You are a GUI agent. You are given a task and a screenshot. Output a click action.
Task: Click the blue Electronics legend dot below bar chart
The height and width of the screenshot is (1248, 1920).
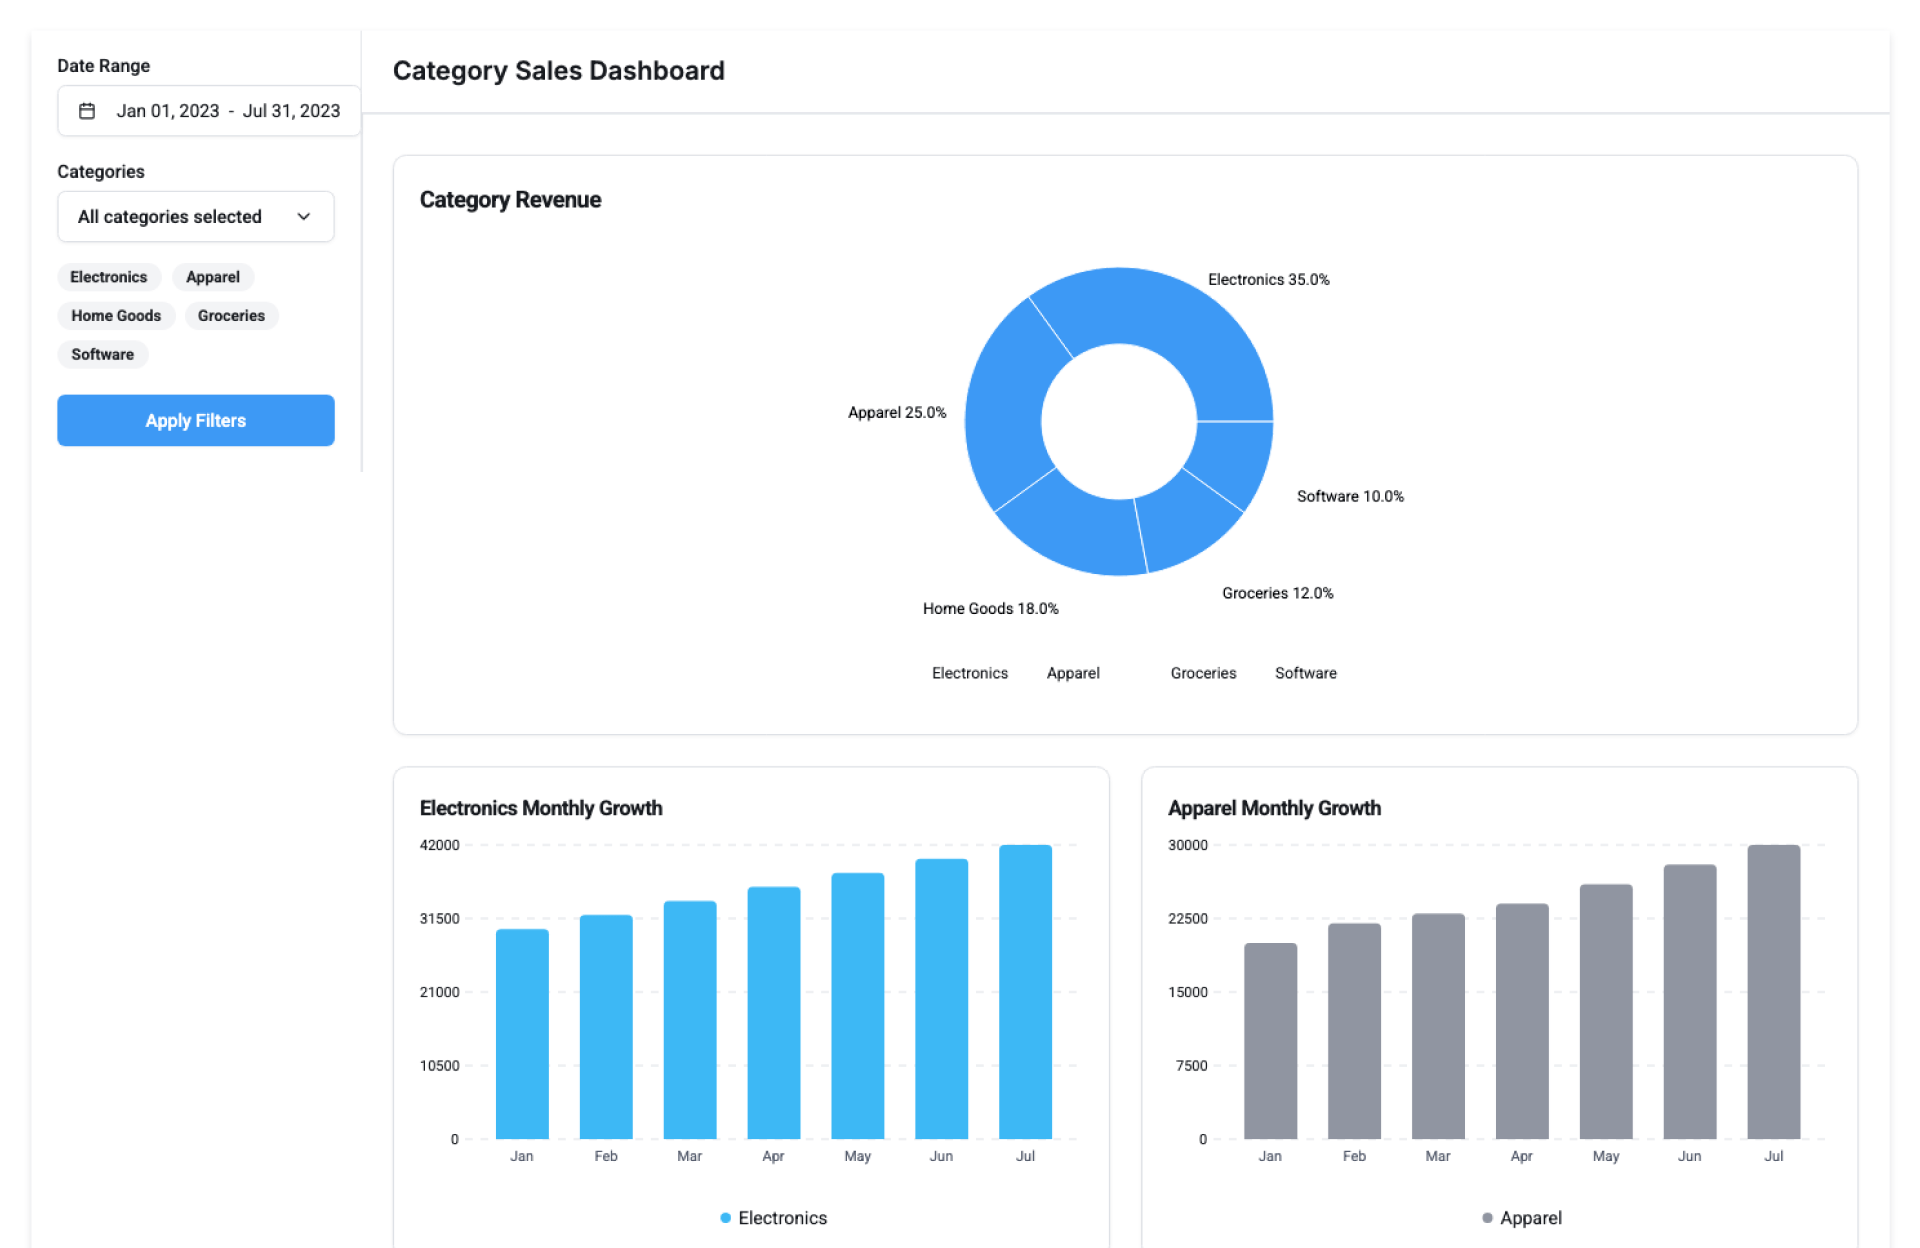pyautogui.click(x=725, y=1218)
